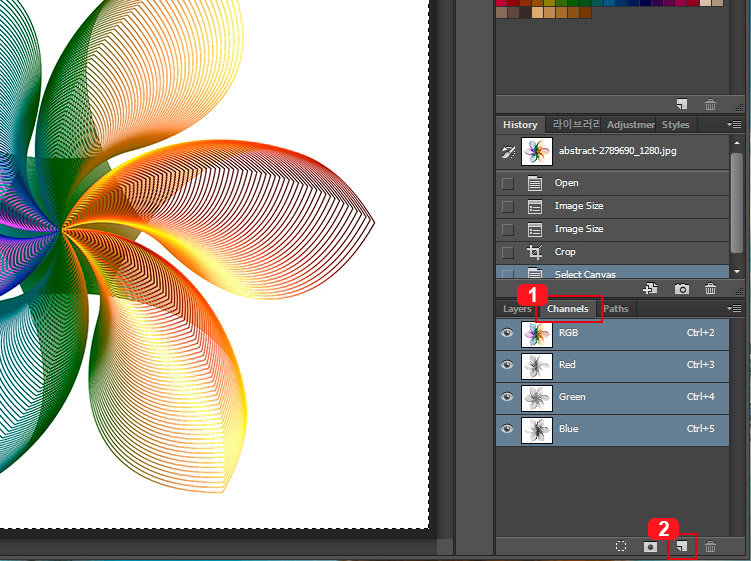Pick the light peach swatch in second row
This screenshot has height=561, width=751.
click(x=537, y=12)
